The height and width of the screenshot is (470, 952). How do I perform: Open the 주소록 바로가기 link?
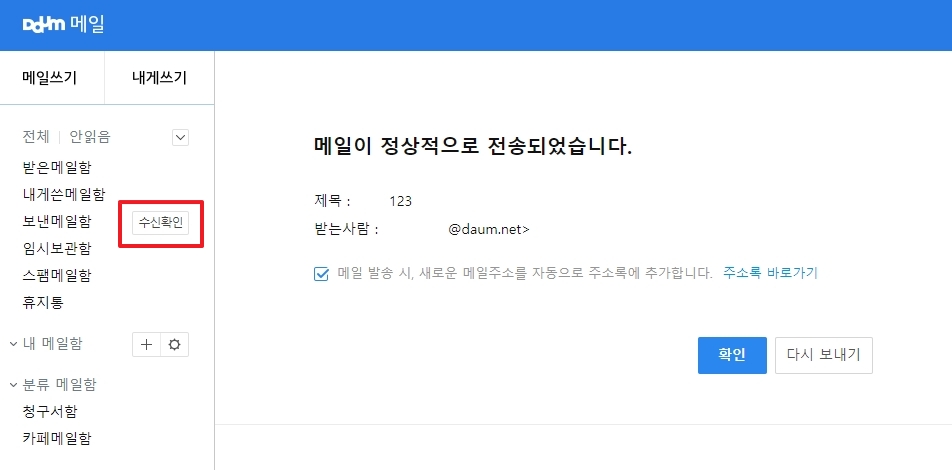coord(770,273)
